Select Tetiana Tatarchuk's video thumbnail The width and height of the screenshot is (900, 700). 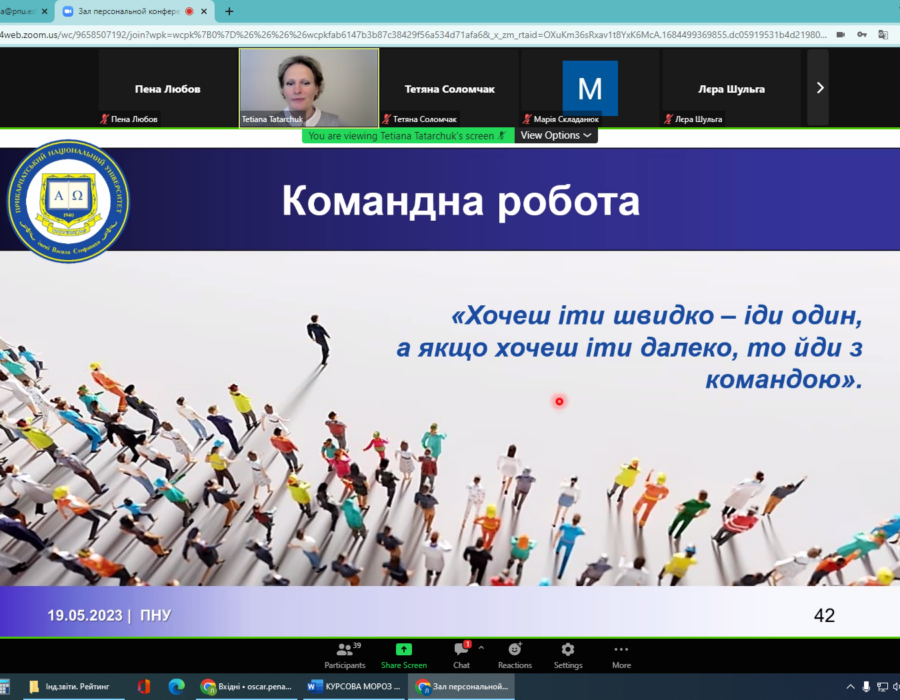(309, 88)
